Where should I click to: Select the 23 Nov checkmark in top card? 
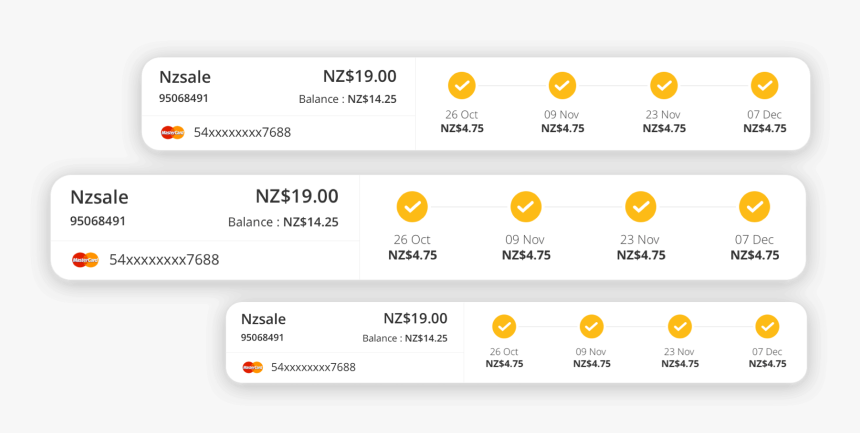[x=664, y=86]
